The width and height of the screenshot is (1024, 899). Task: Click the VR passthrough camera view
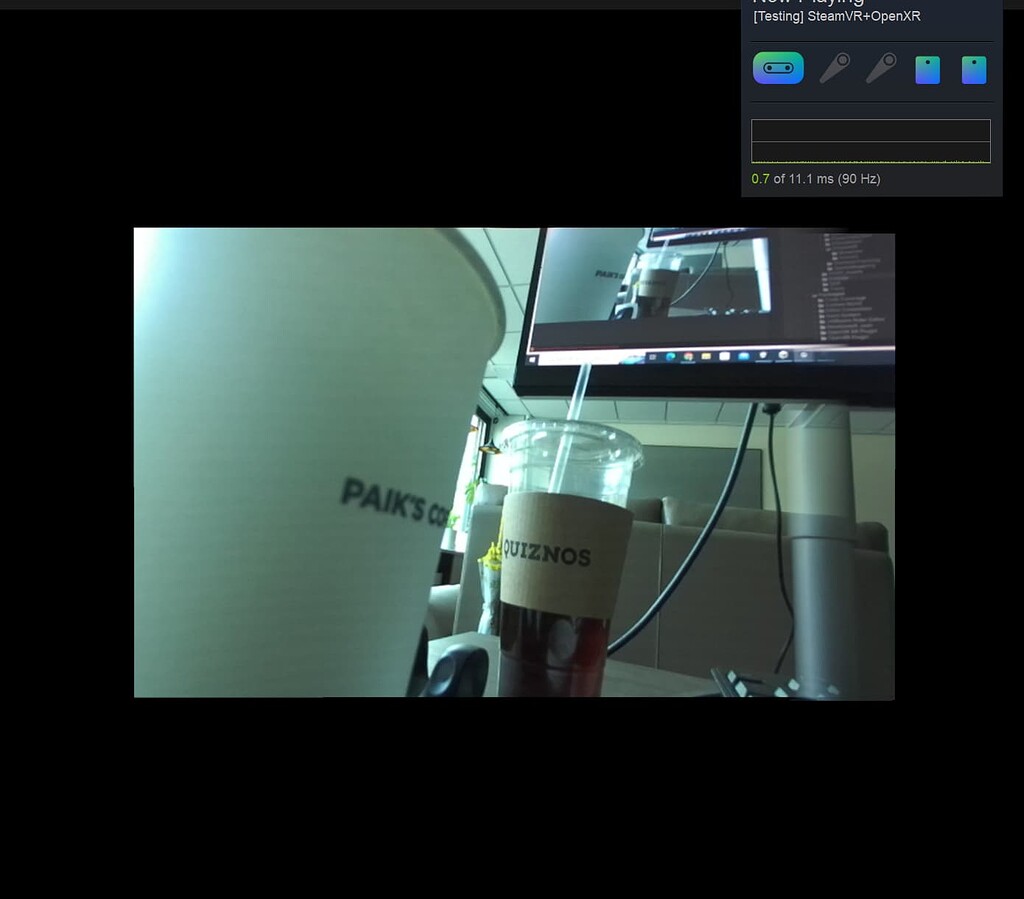point(513,462)
